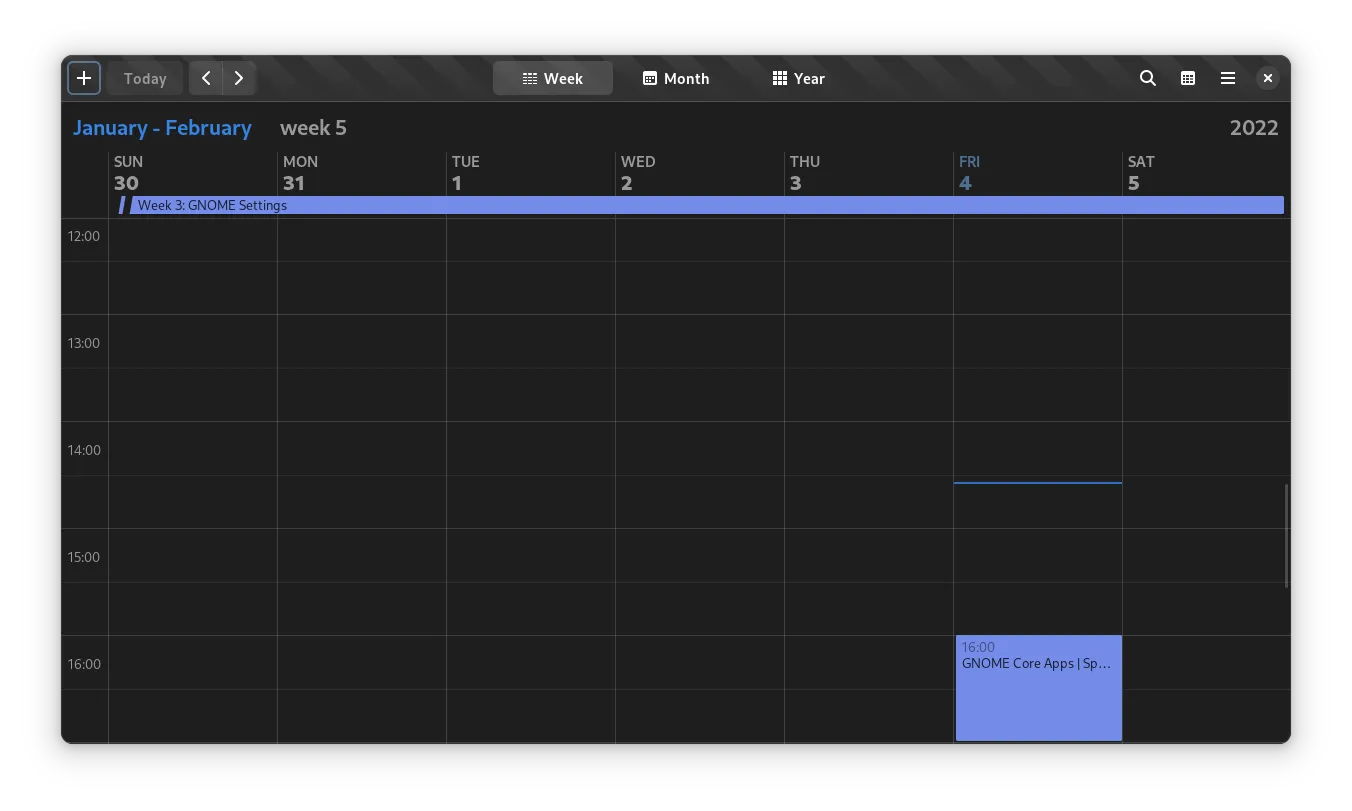
Task: Advance to the next week
Action: 239,78
